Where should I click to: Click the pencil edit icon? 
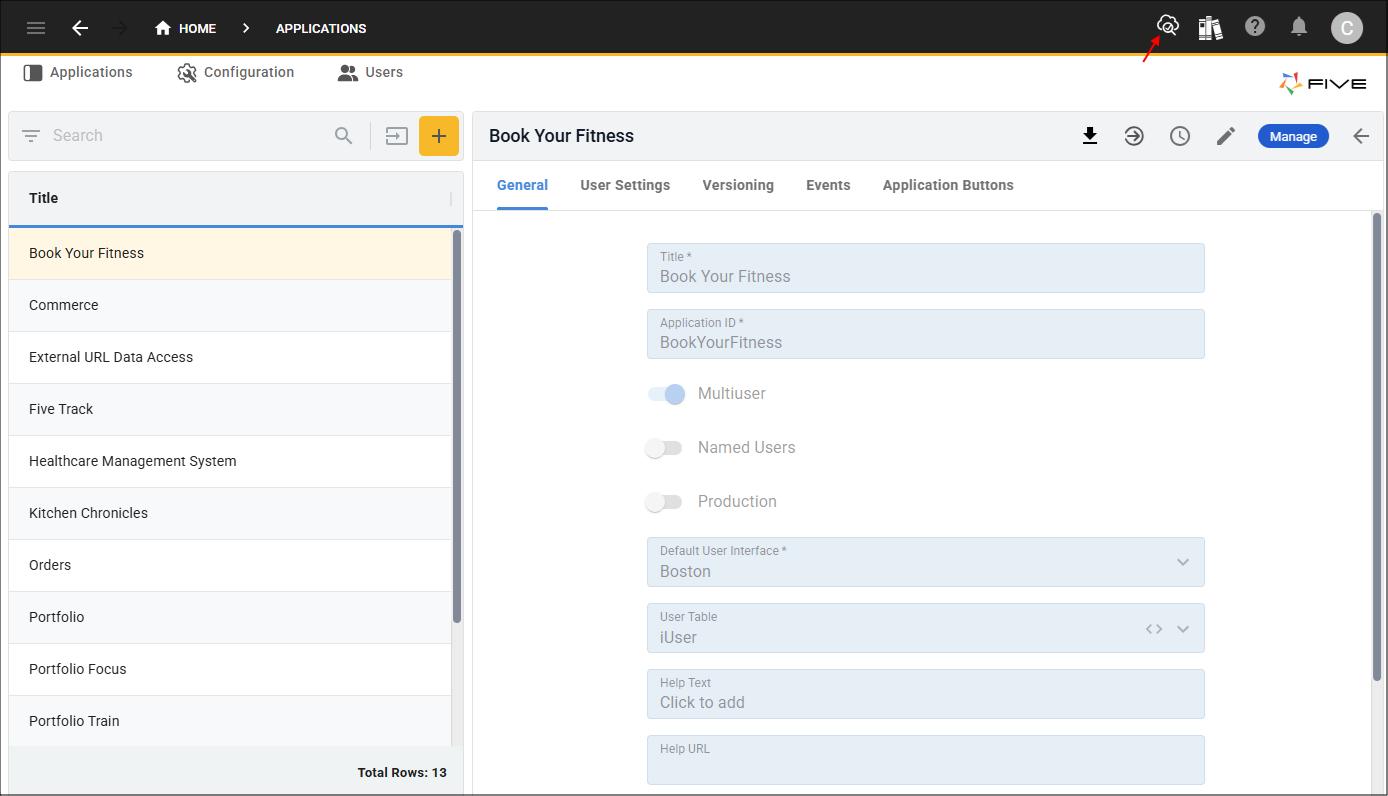coord(1226,136)
